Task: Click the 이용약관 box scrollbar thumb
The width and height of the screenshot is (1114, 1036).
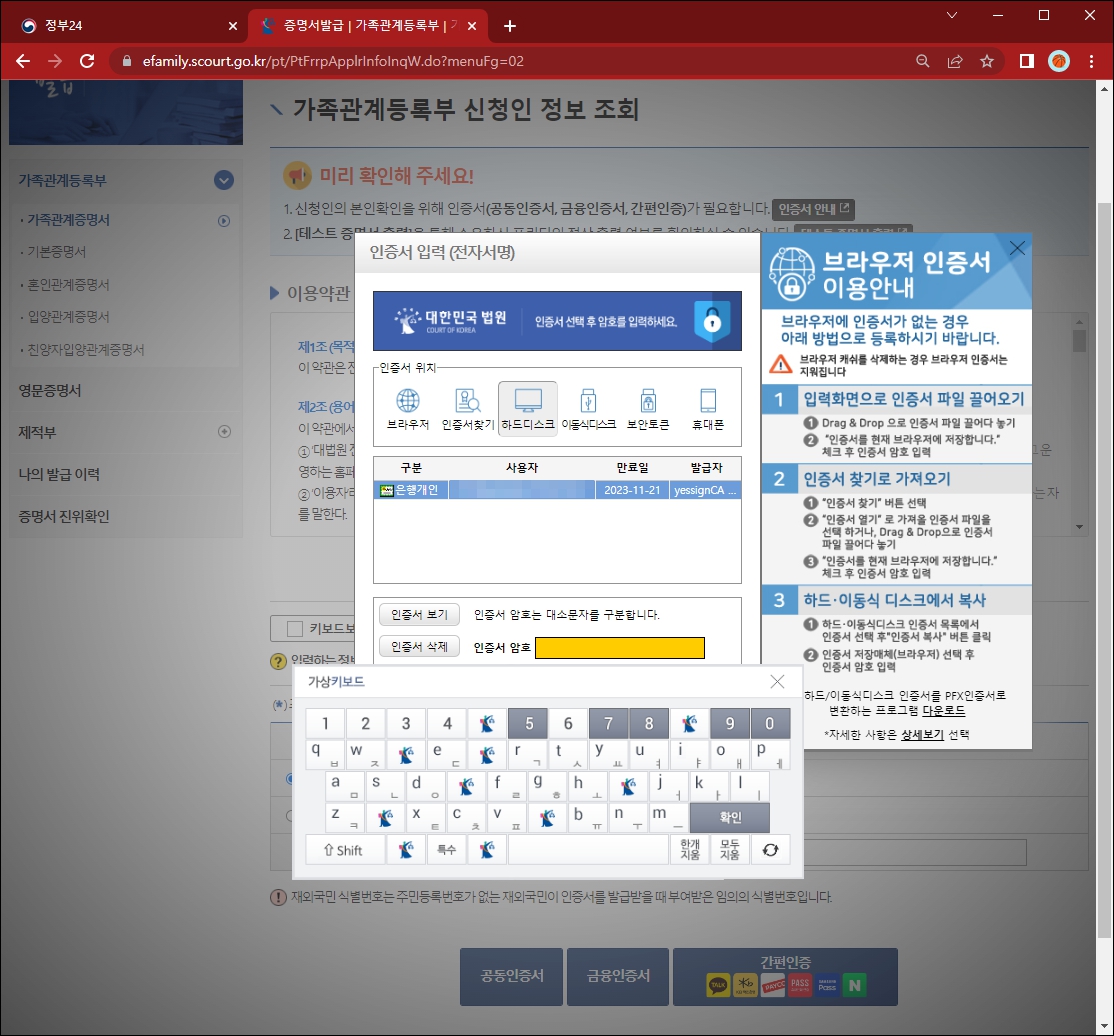Action: 1079,340
